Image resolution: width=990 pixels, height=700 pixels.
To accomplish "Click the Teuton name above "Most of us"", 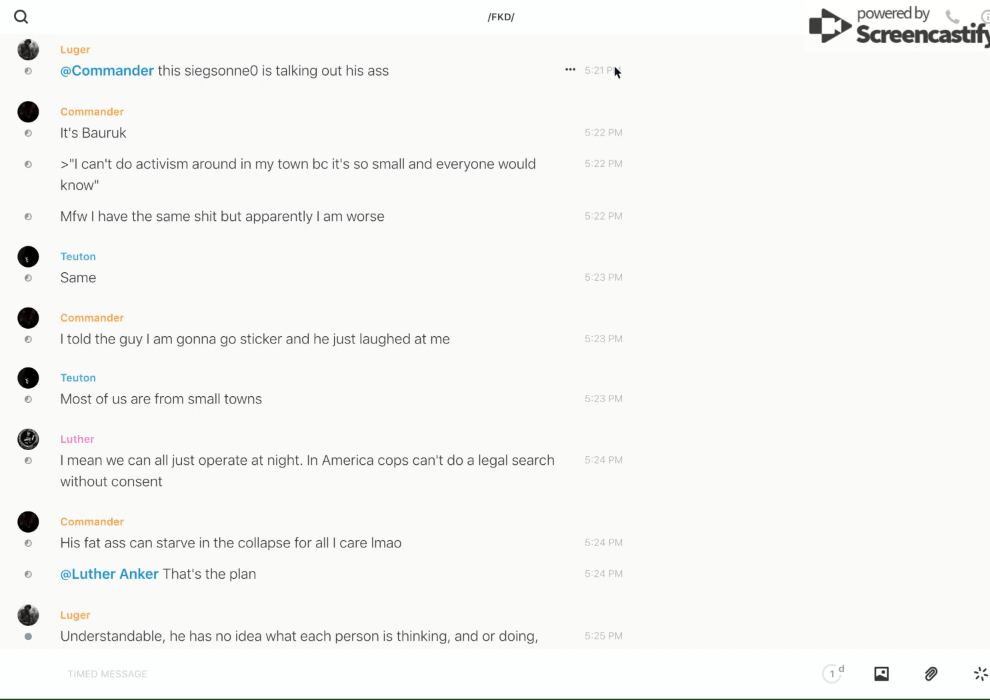I will point(78,378).
